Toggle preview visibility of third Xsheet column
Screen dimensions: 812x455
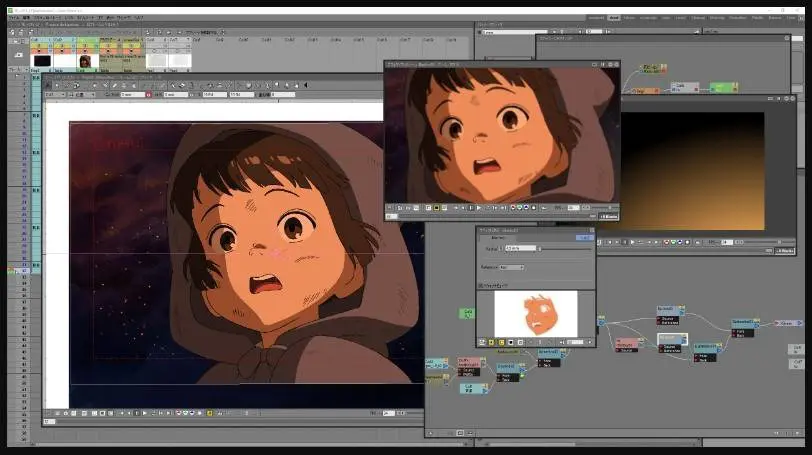[85, 46]
